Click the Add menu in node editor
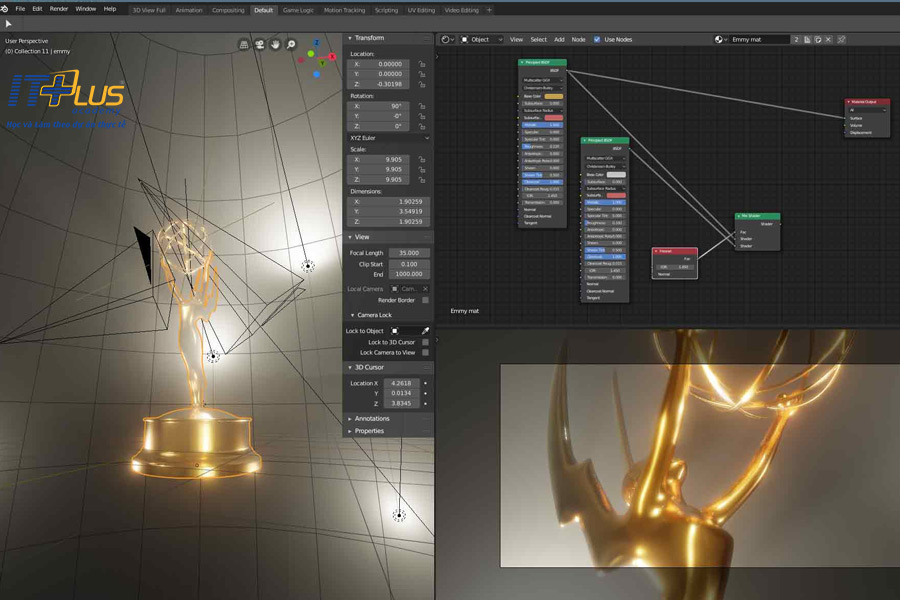 pos(559,40)
